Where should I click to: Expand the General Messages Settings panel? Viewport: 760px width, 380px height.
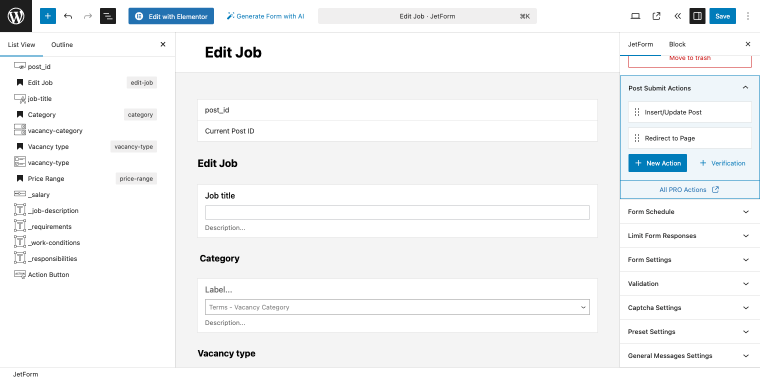tap(690, 356)
